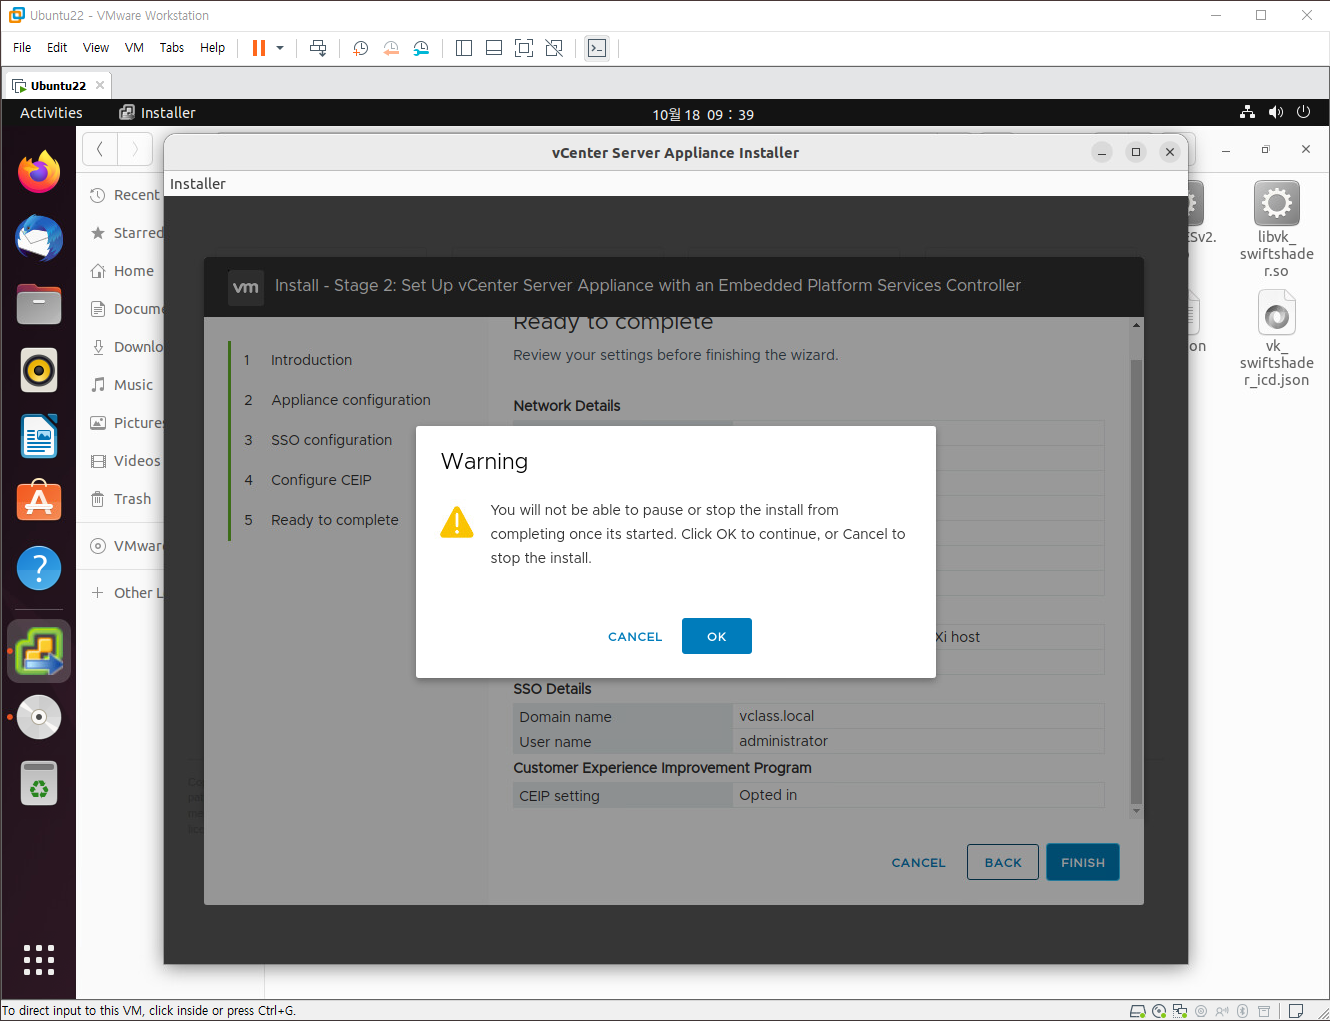This screenshot has height=1021, width=1330.
Task: Open the mounted disc in dock
Action: coord(39,717)
